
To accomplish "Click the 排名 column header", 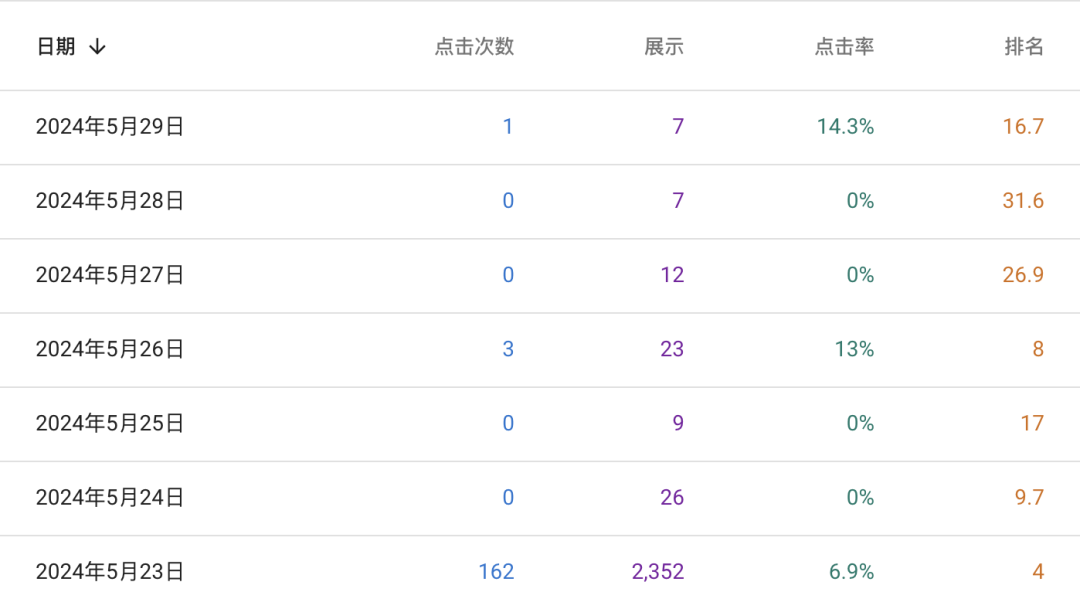I will pos(1024,47).
